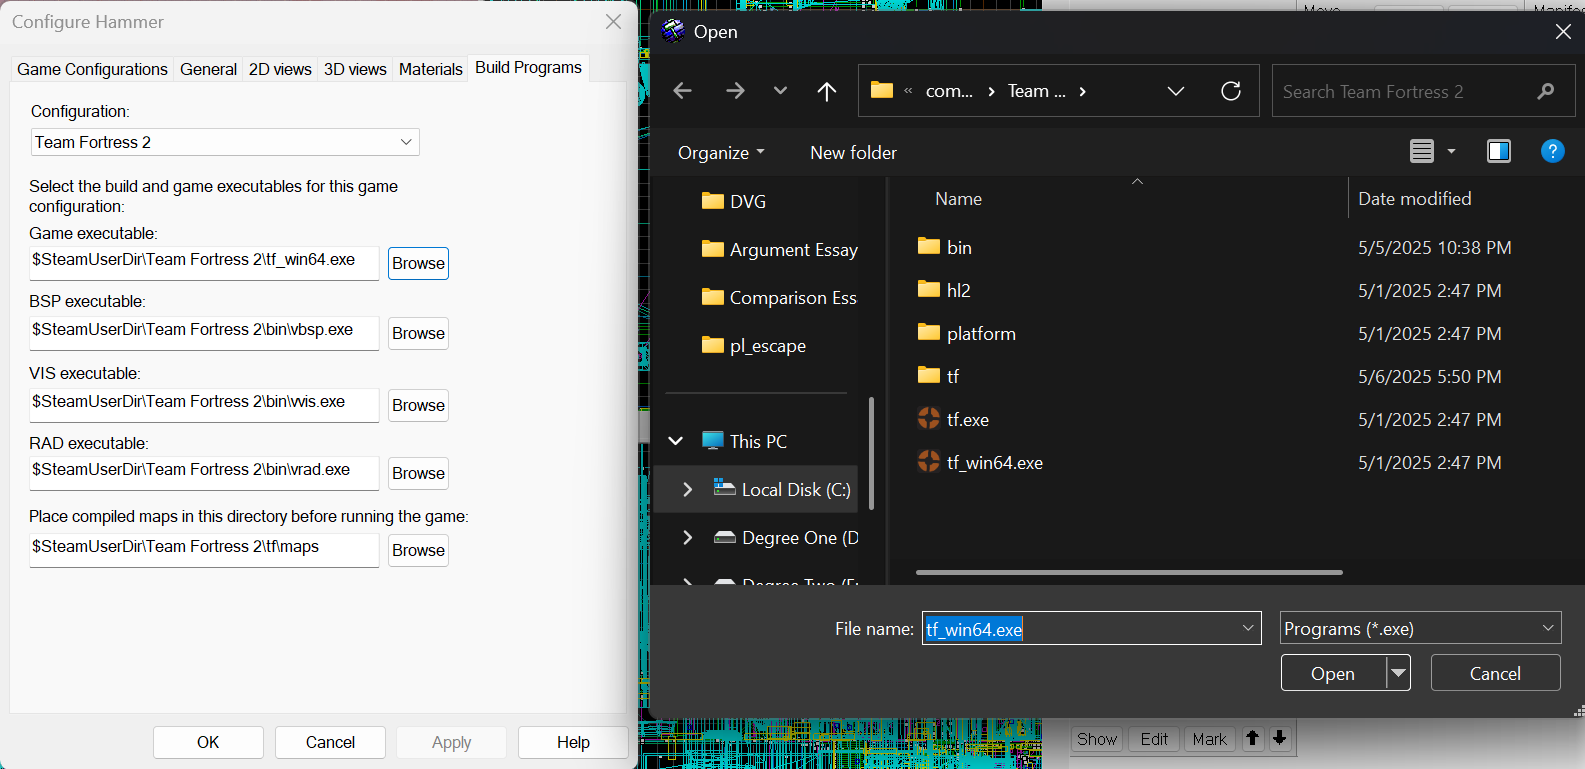Click the RAD executable path field
1585x769 pixels.
(x=204, y=472)
